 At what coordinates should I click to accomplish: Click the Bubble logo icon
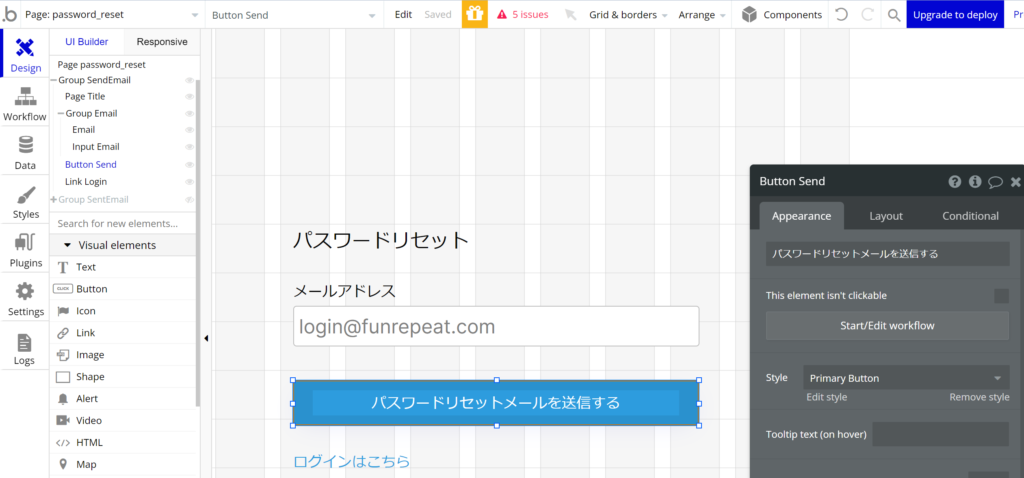(x=10, y=14)
